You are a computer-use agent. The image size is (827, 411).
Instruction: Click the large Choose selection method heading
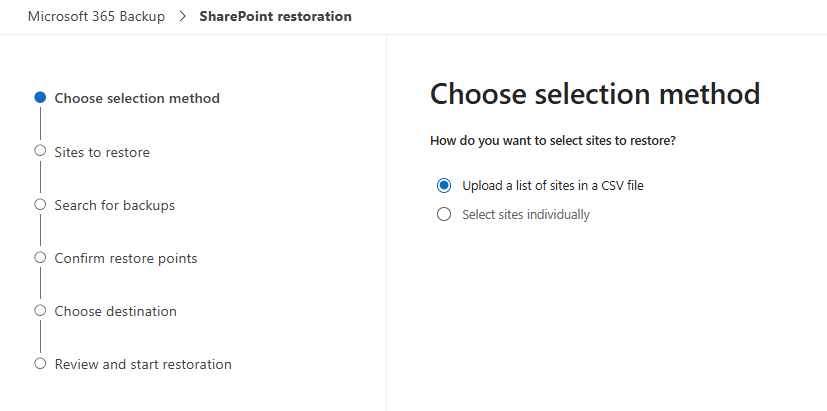(594, 94)
